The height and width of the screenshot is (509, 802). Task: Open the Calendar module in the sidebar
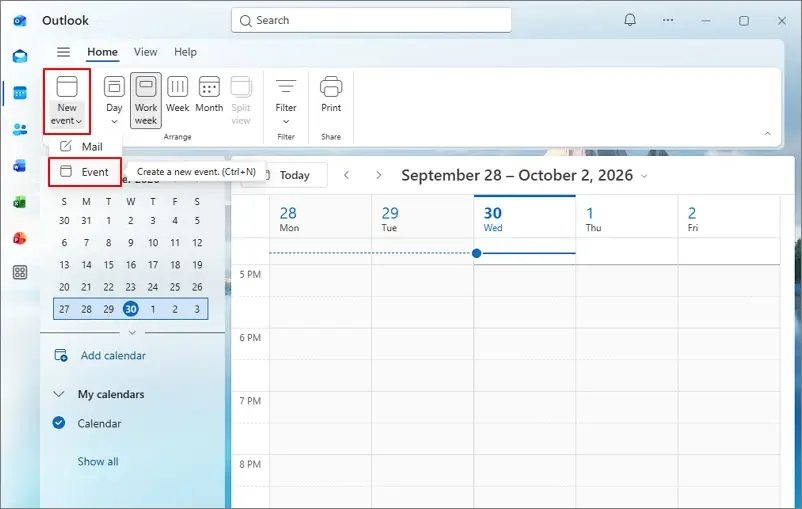pos(20,93)
